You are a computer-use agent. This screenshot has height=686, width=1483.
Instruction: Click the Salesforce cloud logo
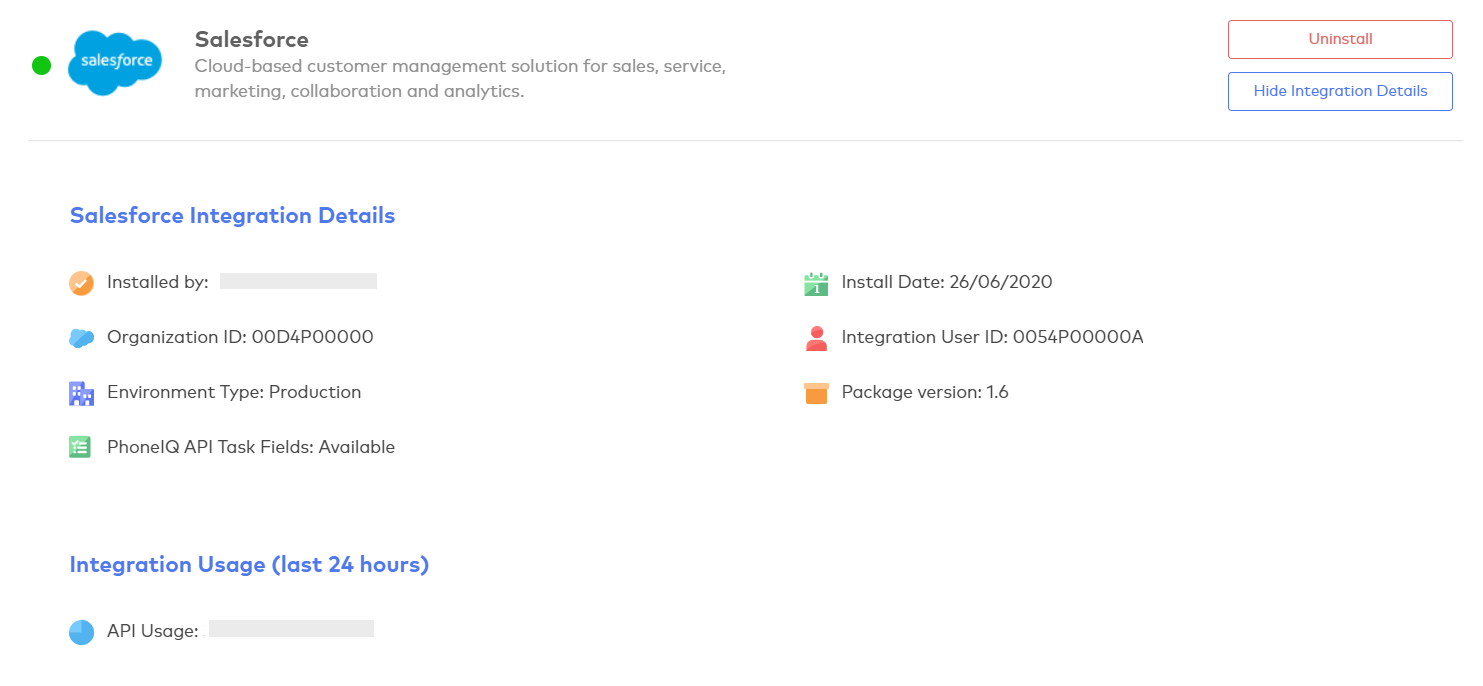(115, 62)
